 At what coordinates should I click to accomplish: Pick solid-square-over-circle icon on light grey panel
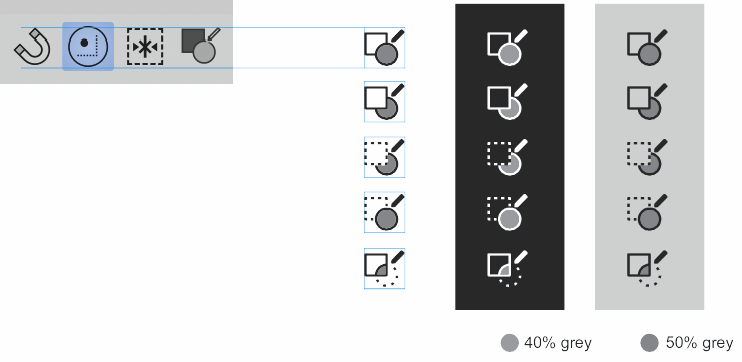click(647, 102)
